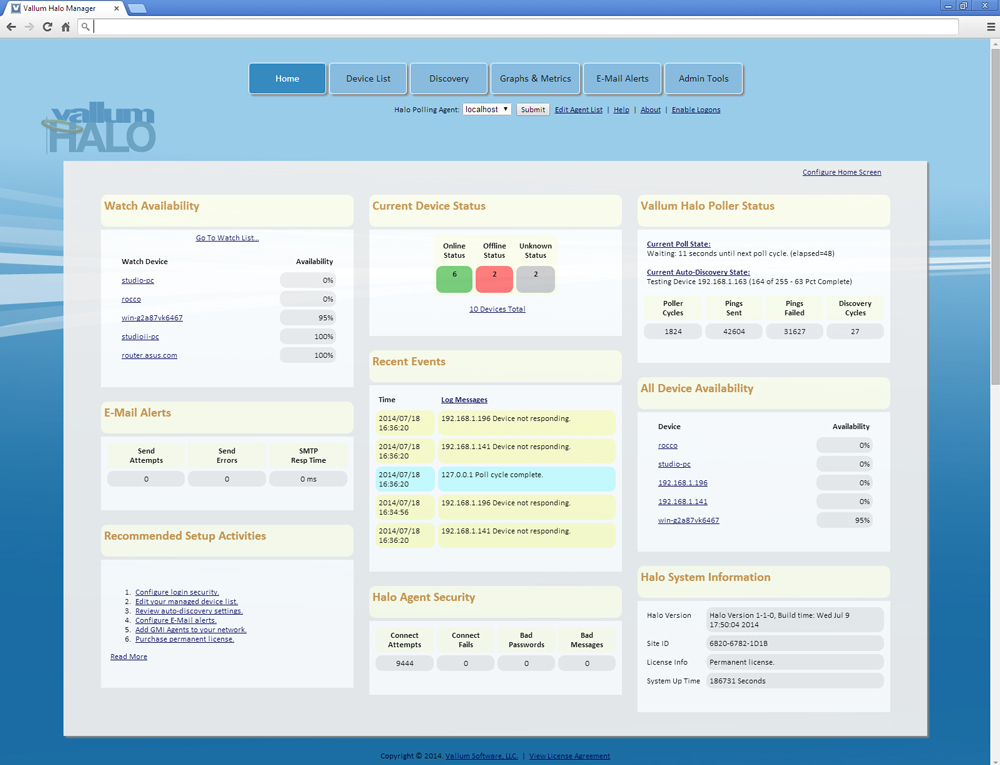Click the gray Unknown Status box
1000x765 pixels.
coord(536,279)
